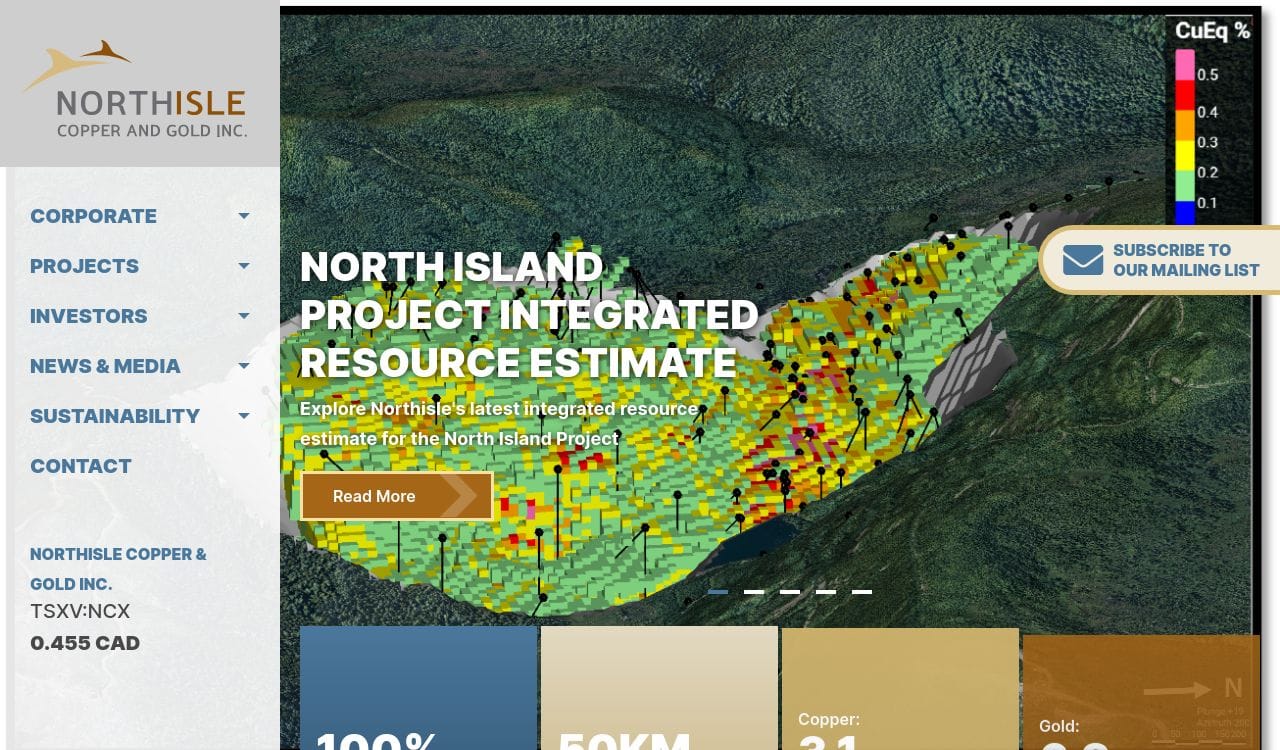Click the envelope mailing list icon

coord(1082,260)
